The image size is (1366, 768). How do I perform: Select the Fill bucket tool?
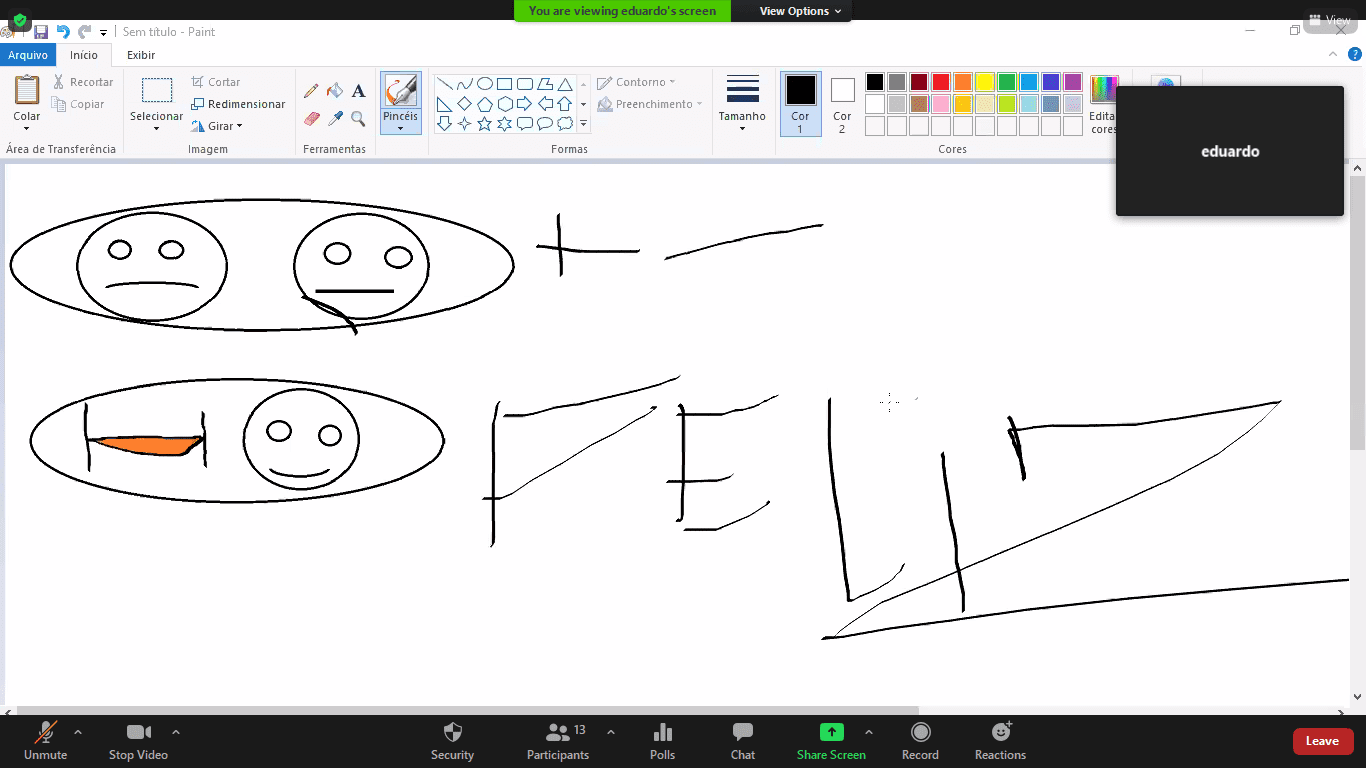[x=335, y=91]
